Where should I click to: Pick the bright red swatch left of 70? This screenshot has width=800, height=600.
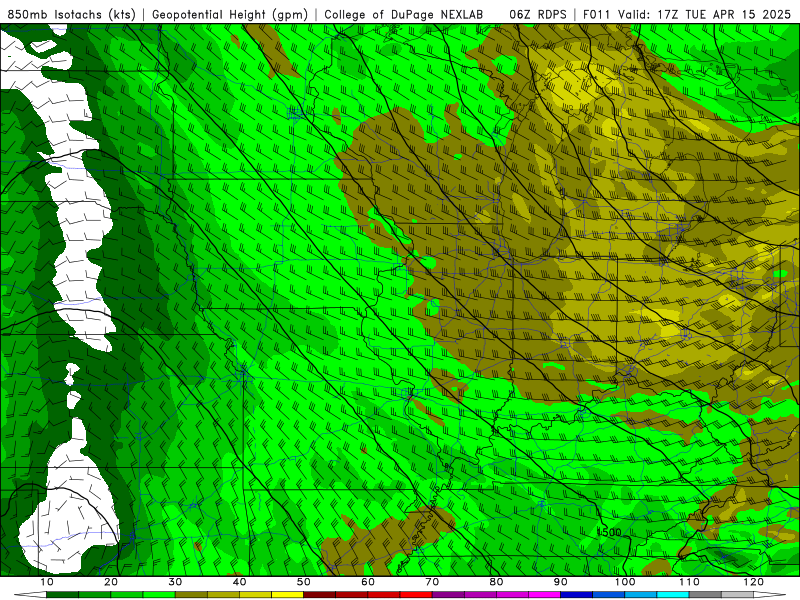[416, 595]
